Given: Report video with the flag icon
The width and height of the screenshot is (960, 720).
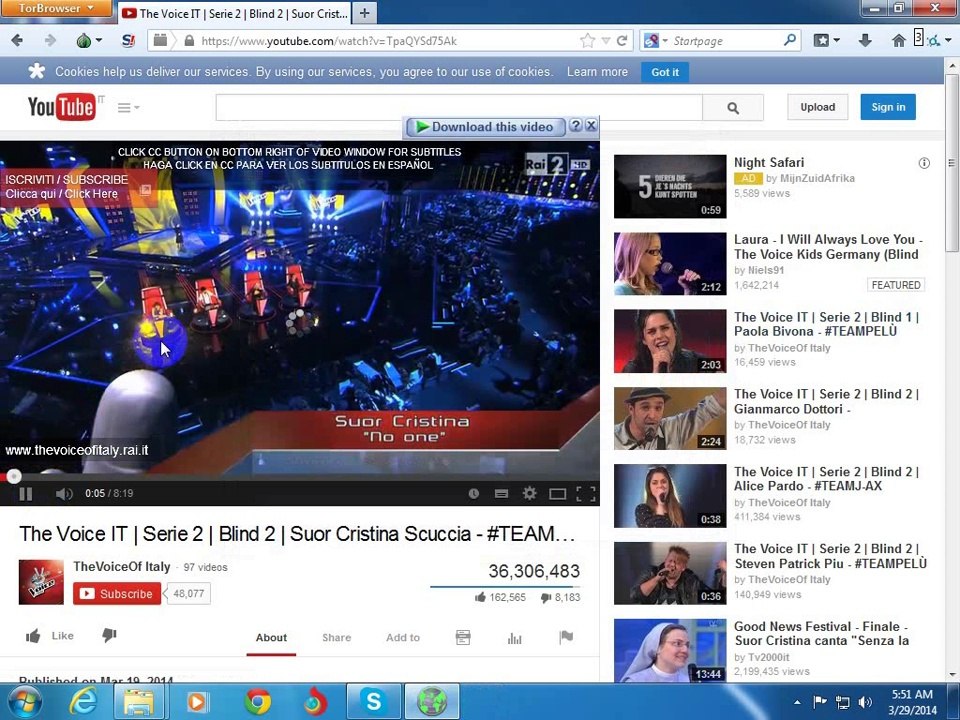Looking at the screenshot, I should pos(566,637).
